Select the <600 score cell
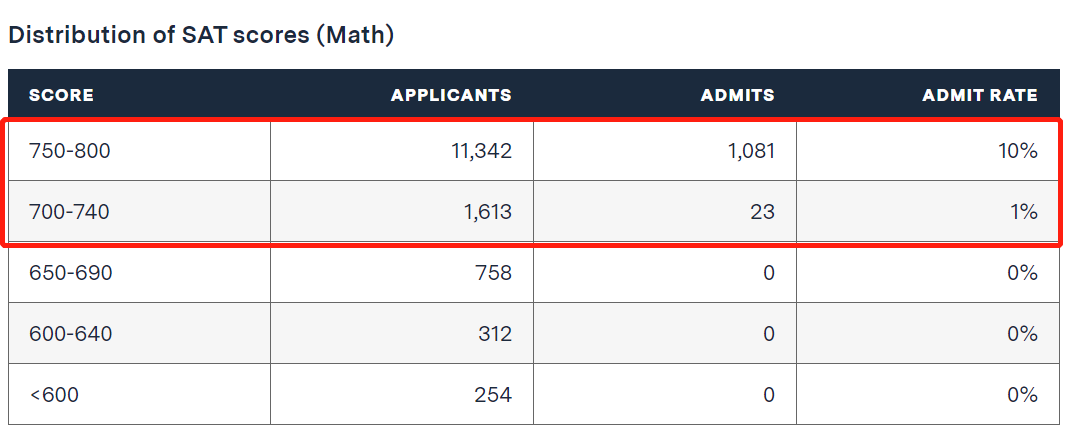 pyautogui.click(x=54, y=395)
